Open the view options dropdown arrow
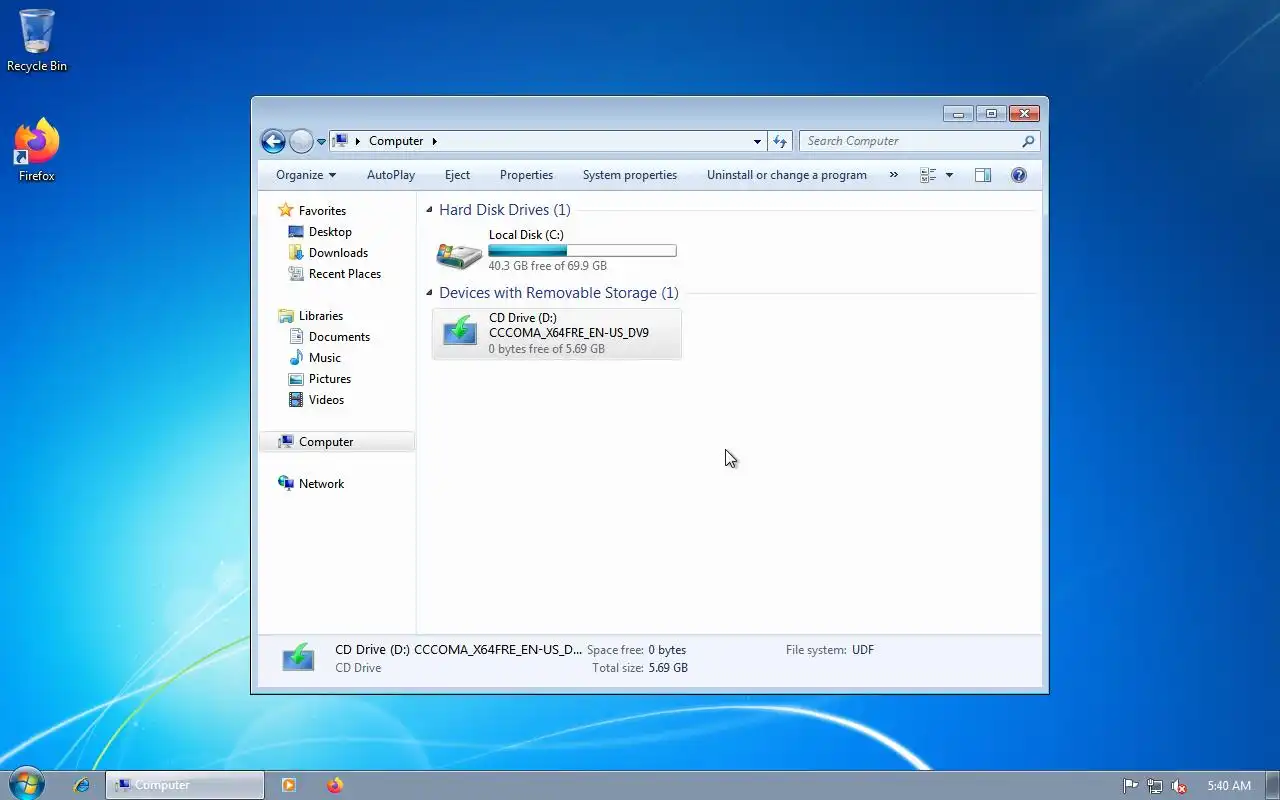1280x800 pixels. (x=949, y=175)
